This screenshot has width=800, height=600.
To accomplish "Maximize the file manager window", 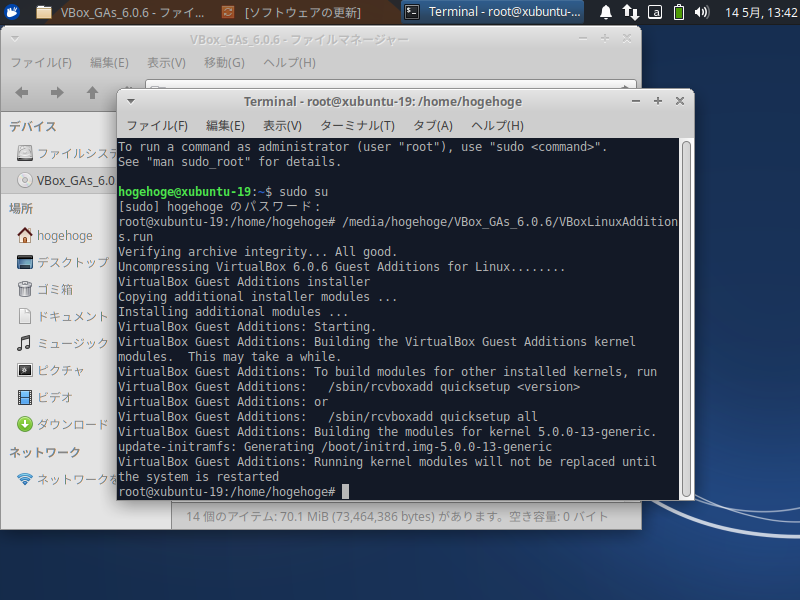I will (605, 39).
